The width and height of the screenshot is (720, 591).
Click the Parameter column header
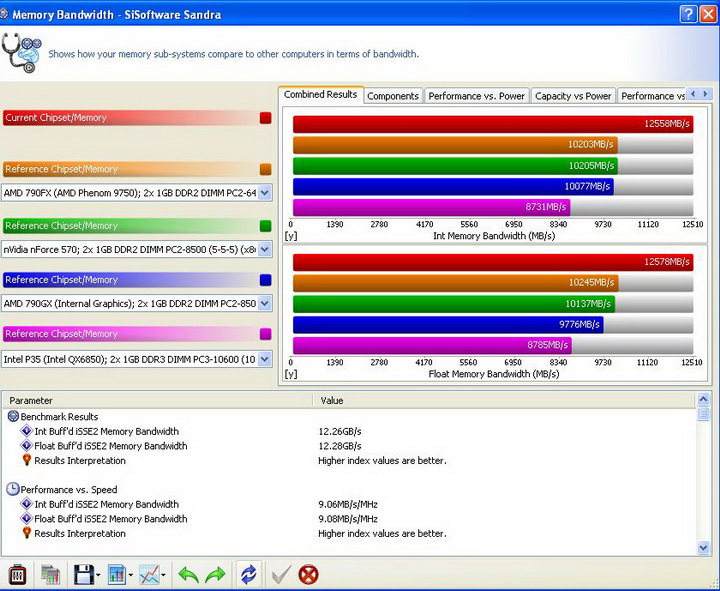(x=158, y=400)
